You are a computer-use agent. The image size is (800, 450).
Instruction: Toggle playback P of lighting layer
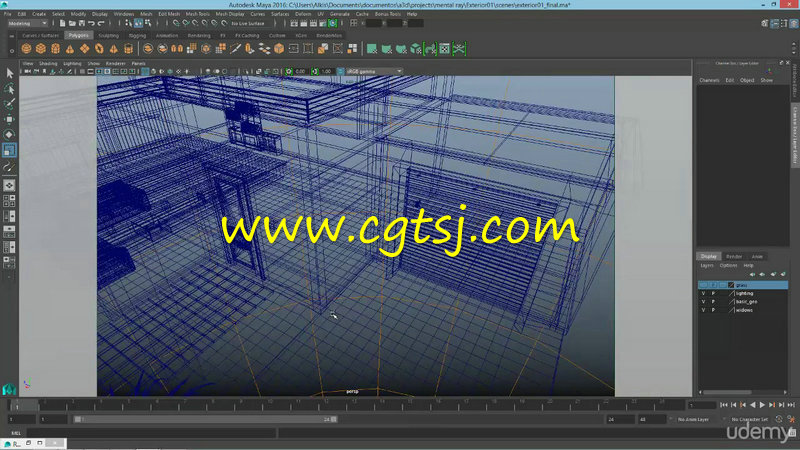[x=713, y=293]
